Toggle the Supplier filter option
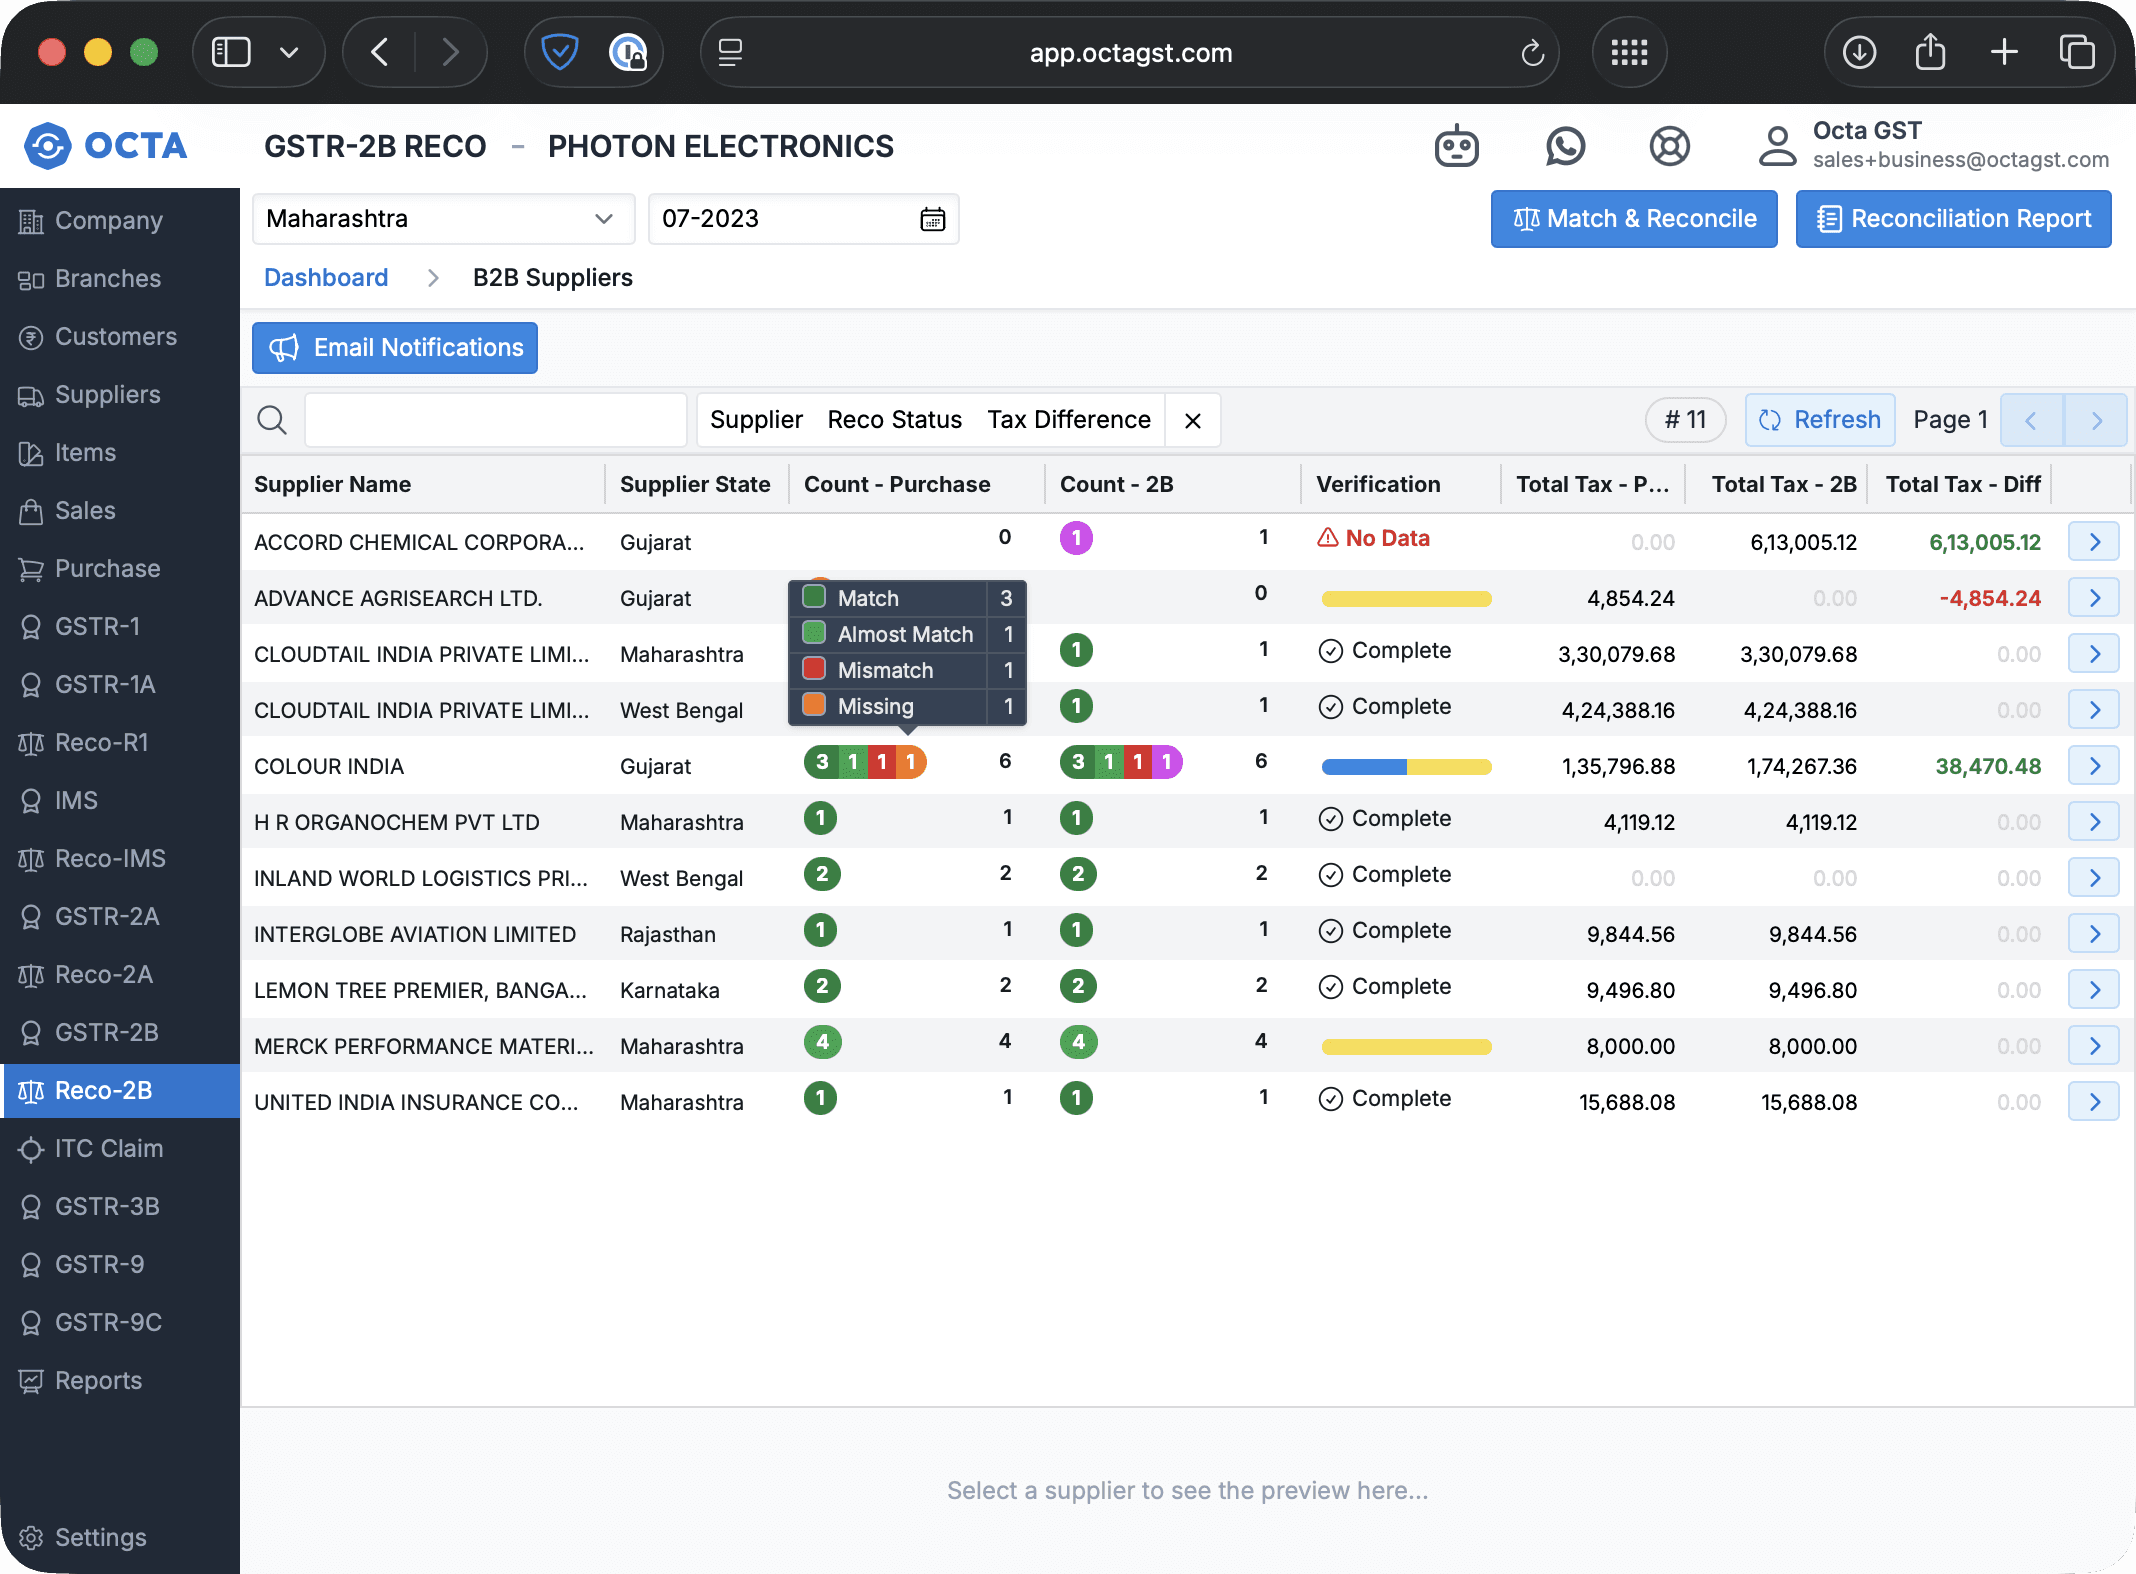 click(756, 420)
